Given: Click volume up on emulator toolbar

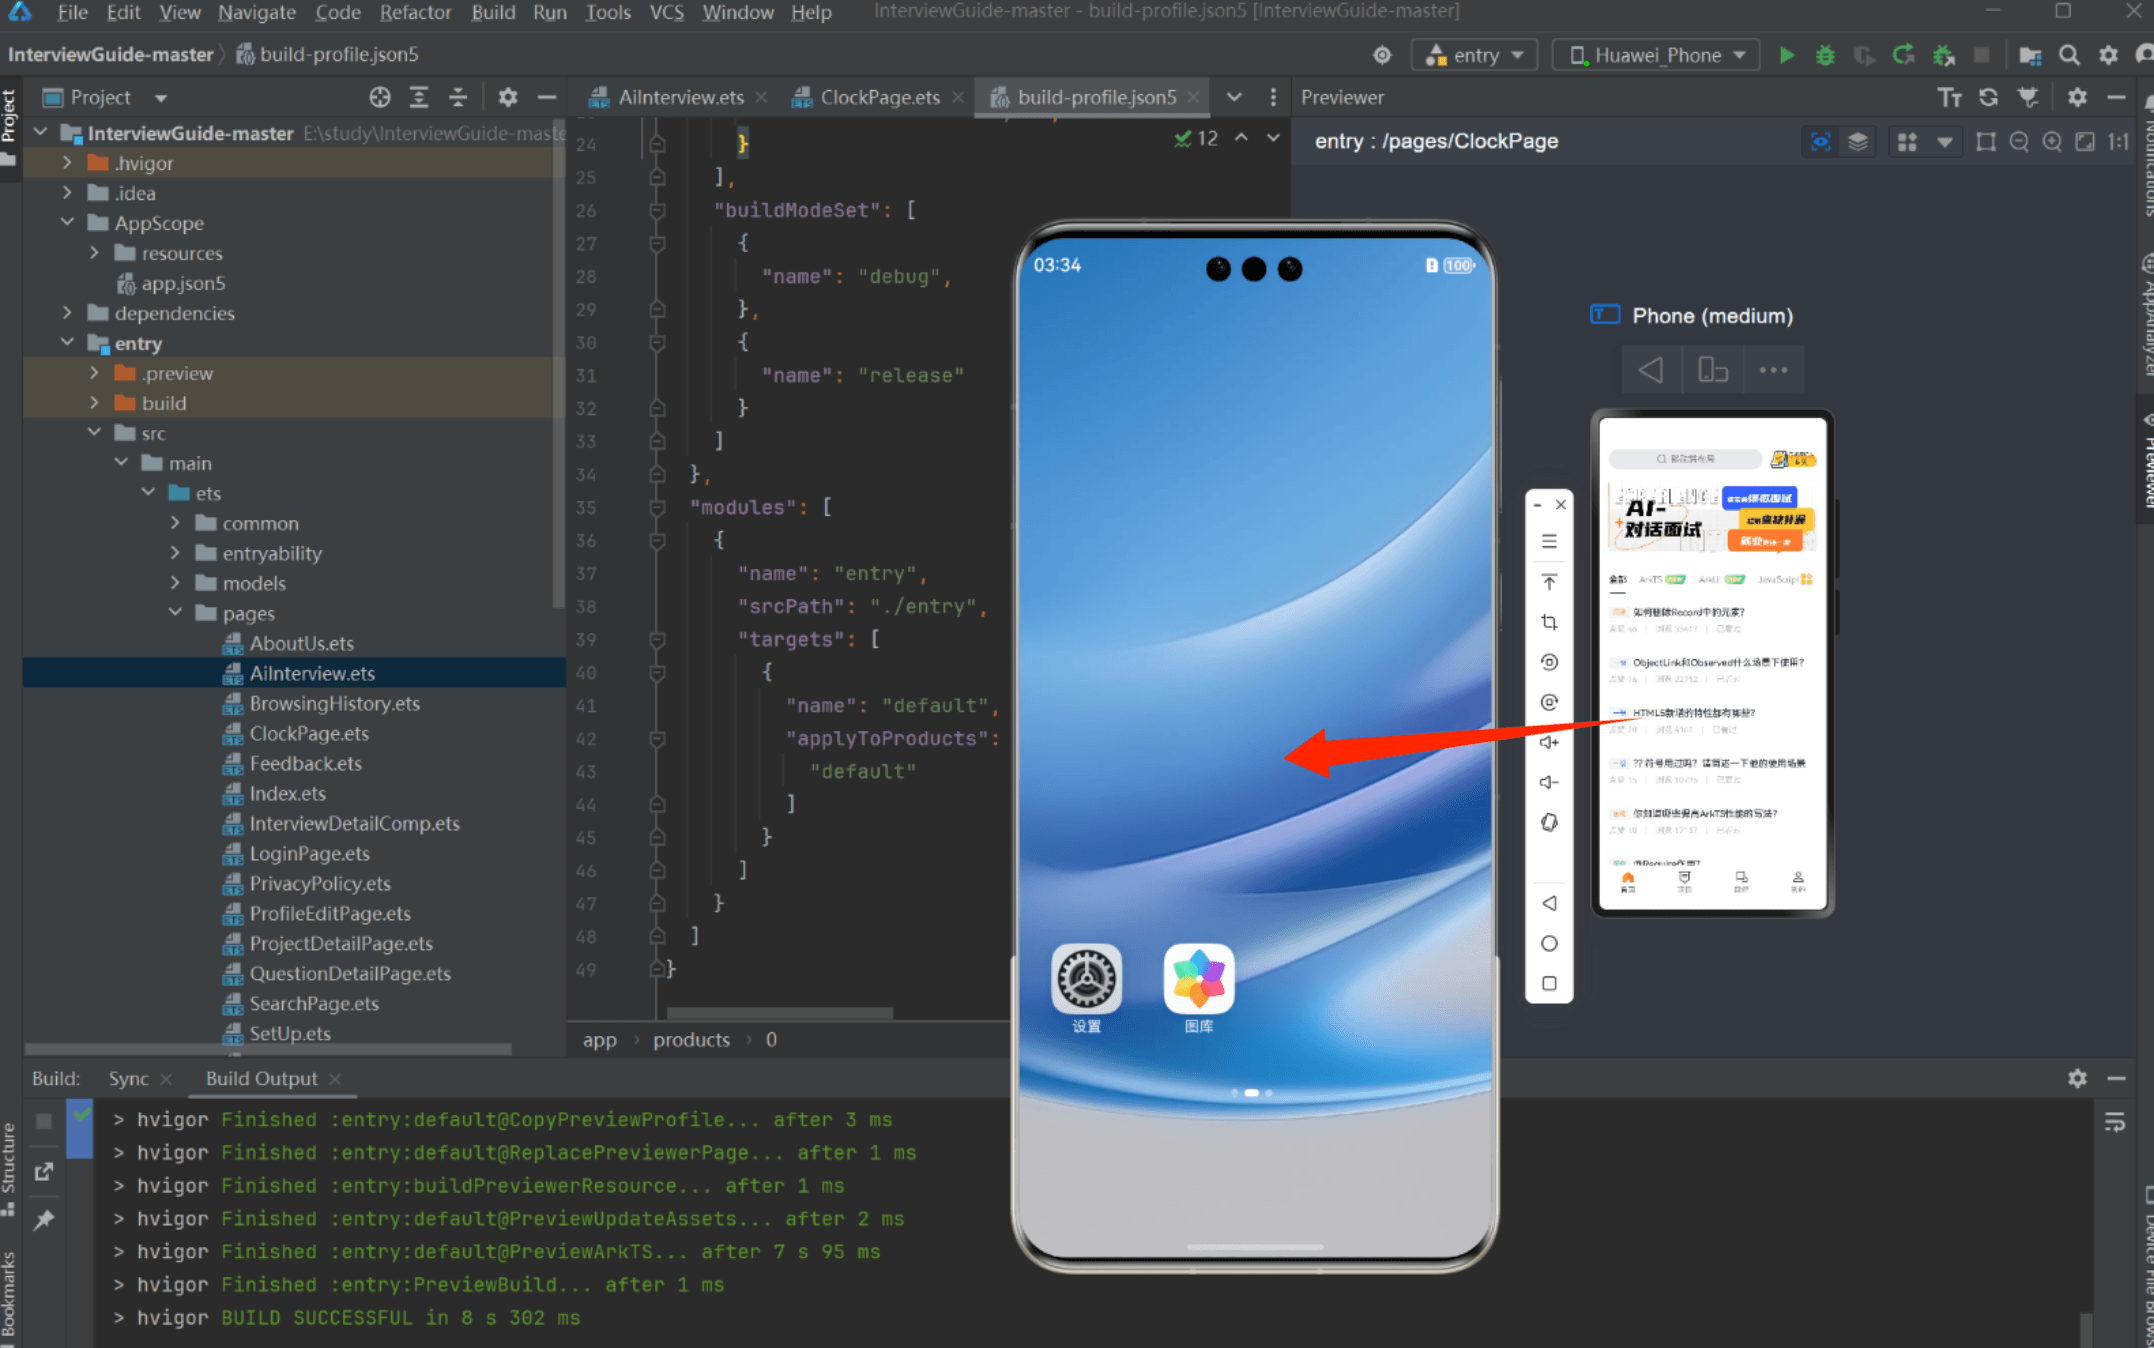Looking at the screenshot, I should (x=1549, y=742).
